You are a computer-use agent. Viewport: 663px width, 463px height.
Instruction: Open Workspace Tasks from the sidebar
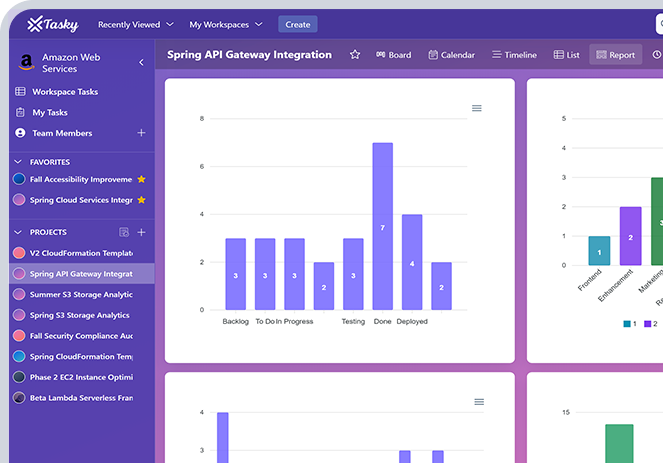click(x=65, y=92)
